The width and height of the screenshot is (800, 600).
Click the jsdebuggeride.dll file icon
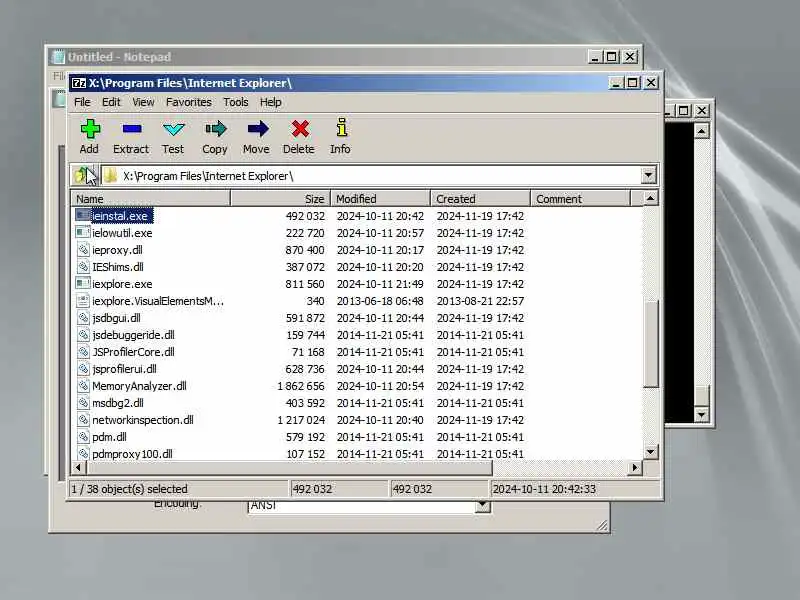click(x=83, y=335)
